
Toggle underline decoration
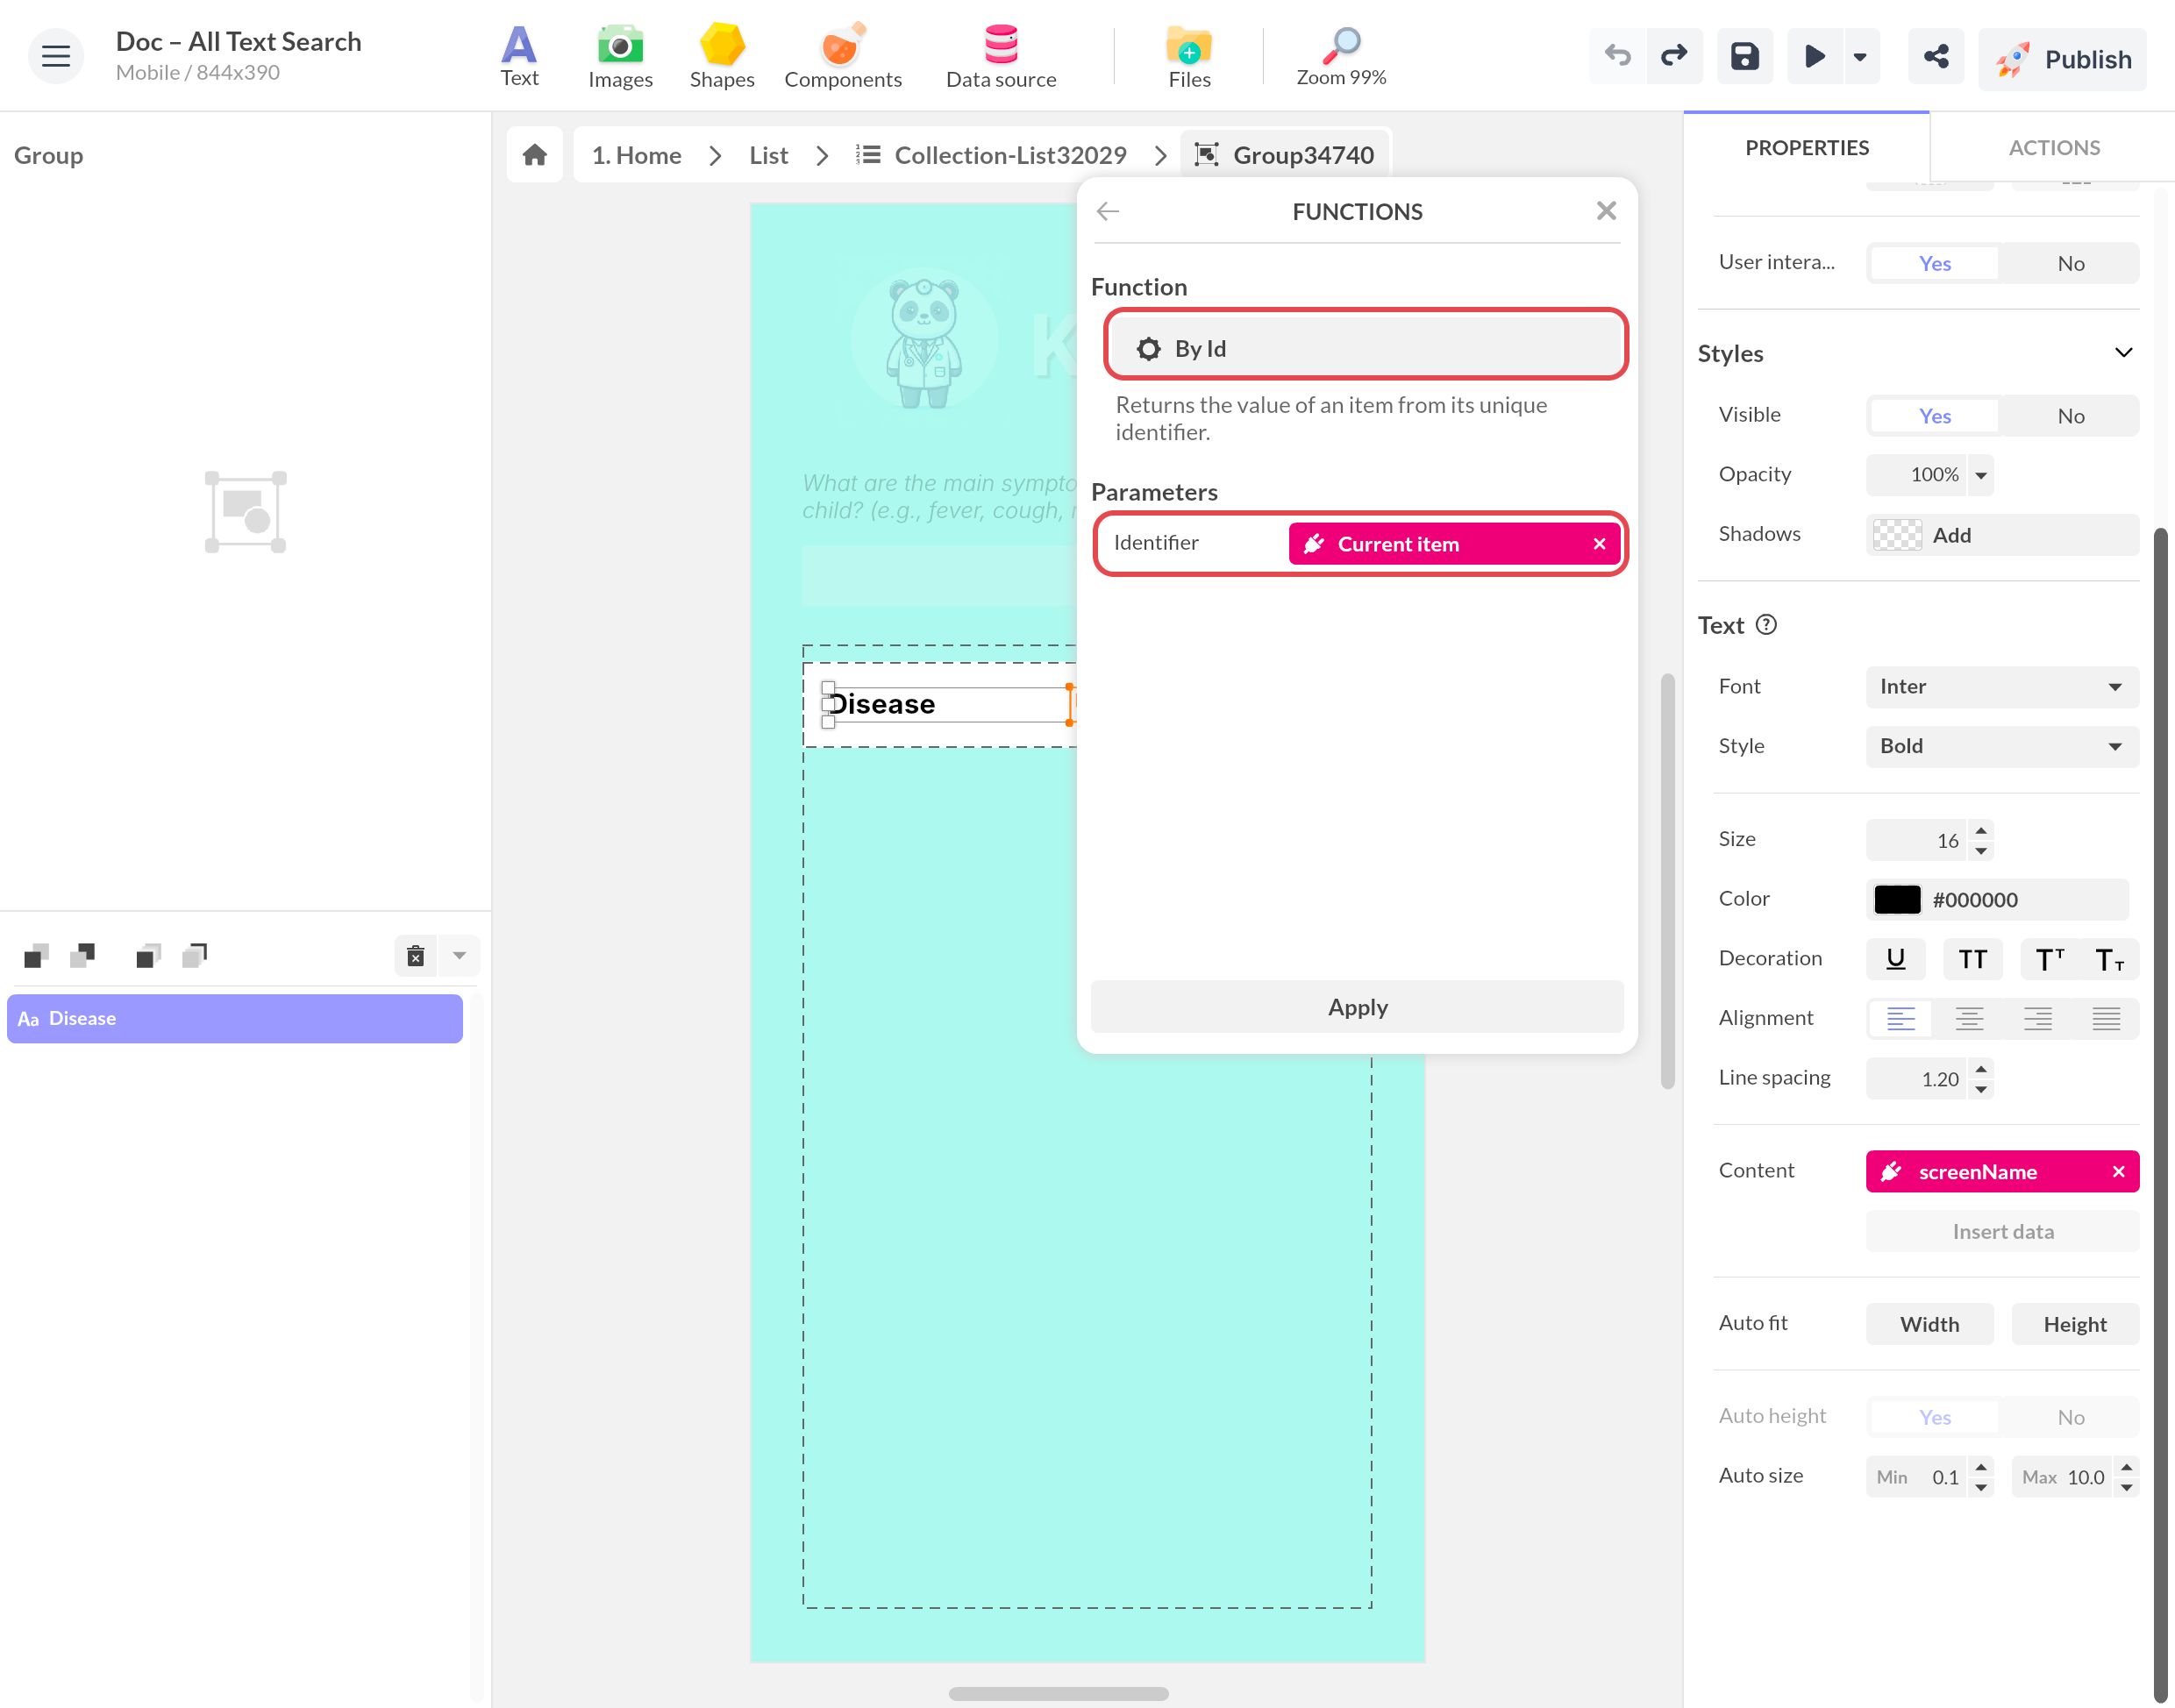click(x=1895, y=959)
